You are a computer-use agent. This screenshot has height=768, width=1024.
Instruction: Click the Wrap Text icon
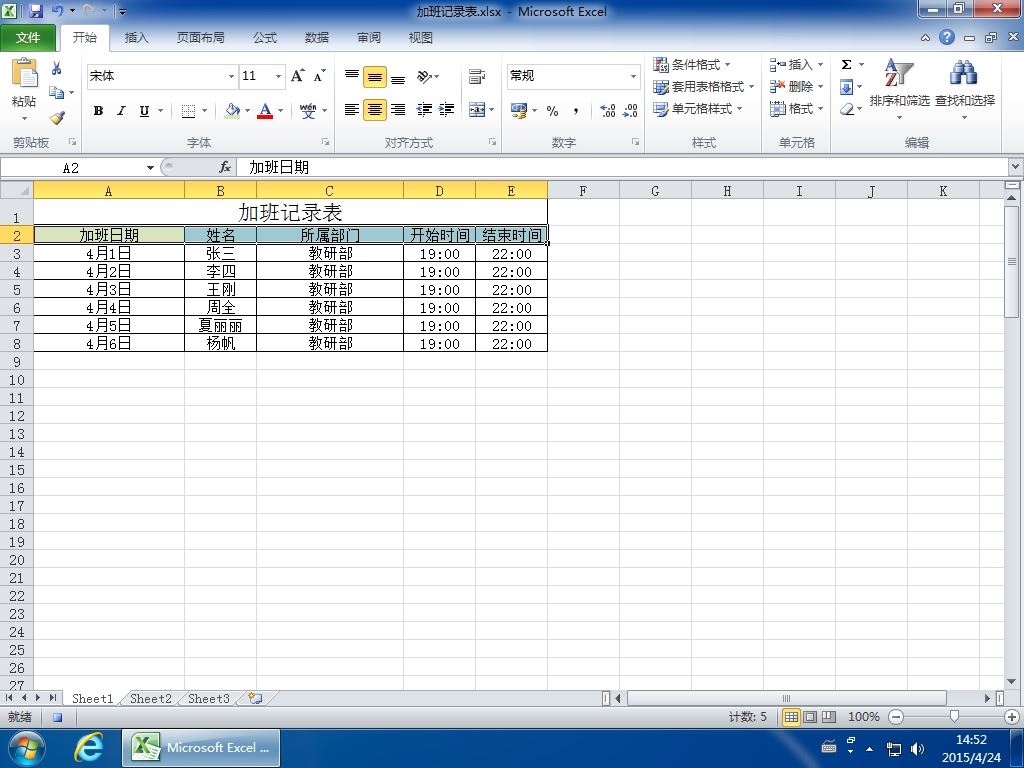pos(477,77)
